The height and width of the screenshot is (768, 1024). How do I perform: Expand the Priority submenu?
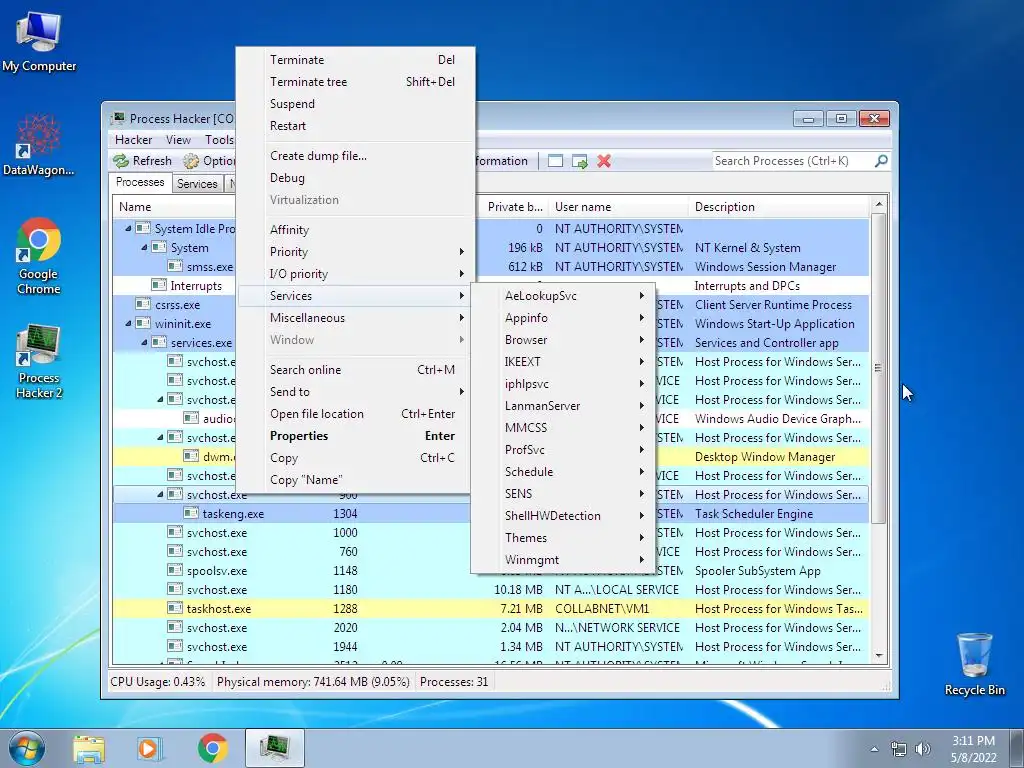pyautogui.click(x=353, y=252)
